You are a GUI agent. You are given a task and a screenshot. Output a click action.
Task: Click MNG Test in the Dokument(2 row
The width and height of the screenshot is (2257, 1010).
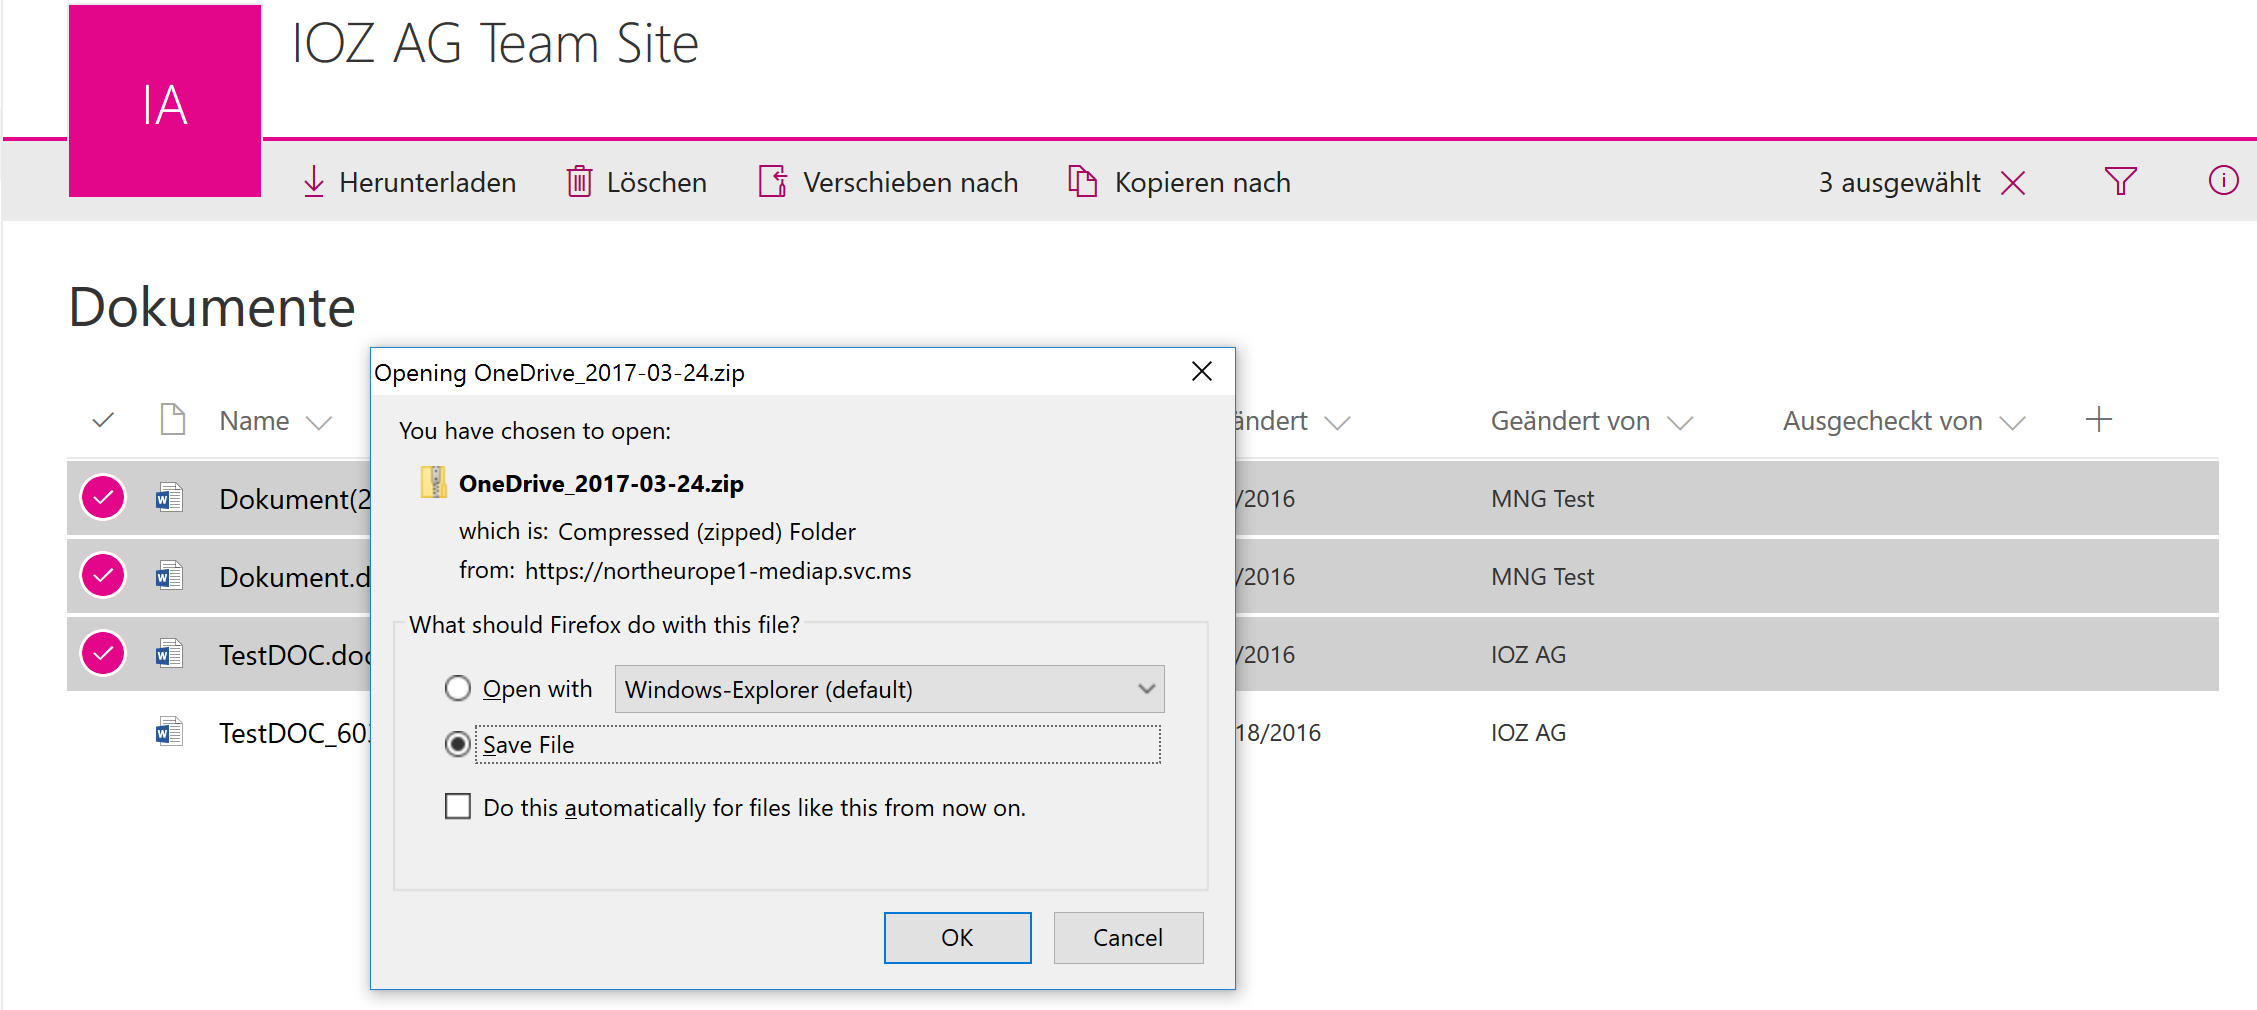pos(1542,498)
